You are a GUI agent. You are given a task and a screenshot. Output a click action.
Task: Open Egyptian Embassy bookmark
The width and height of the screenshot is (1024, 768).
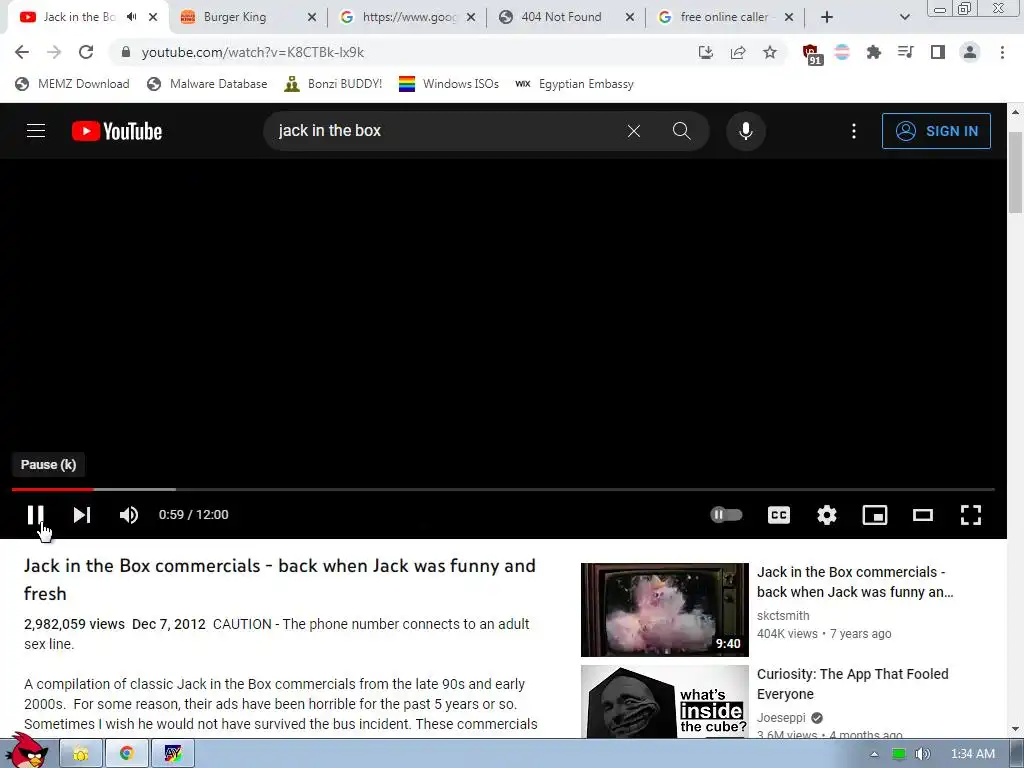pos(575,84)
